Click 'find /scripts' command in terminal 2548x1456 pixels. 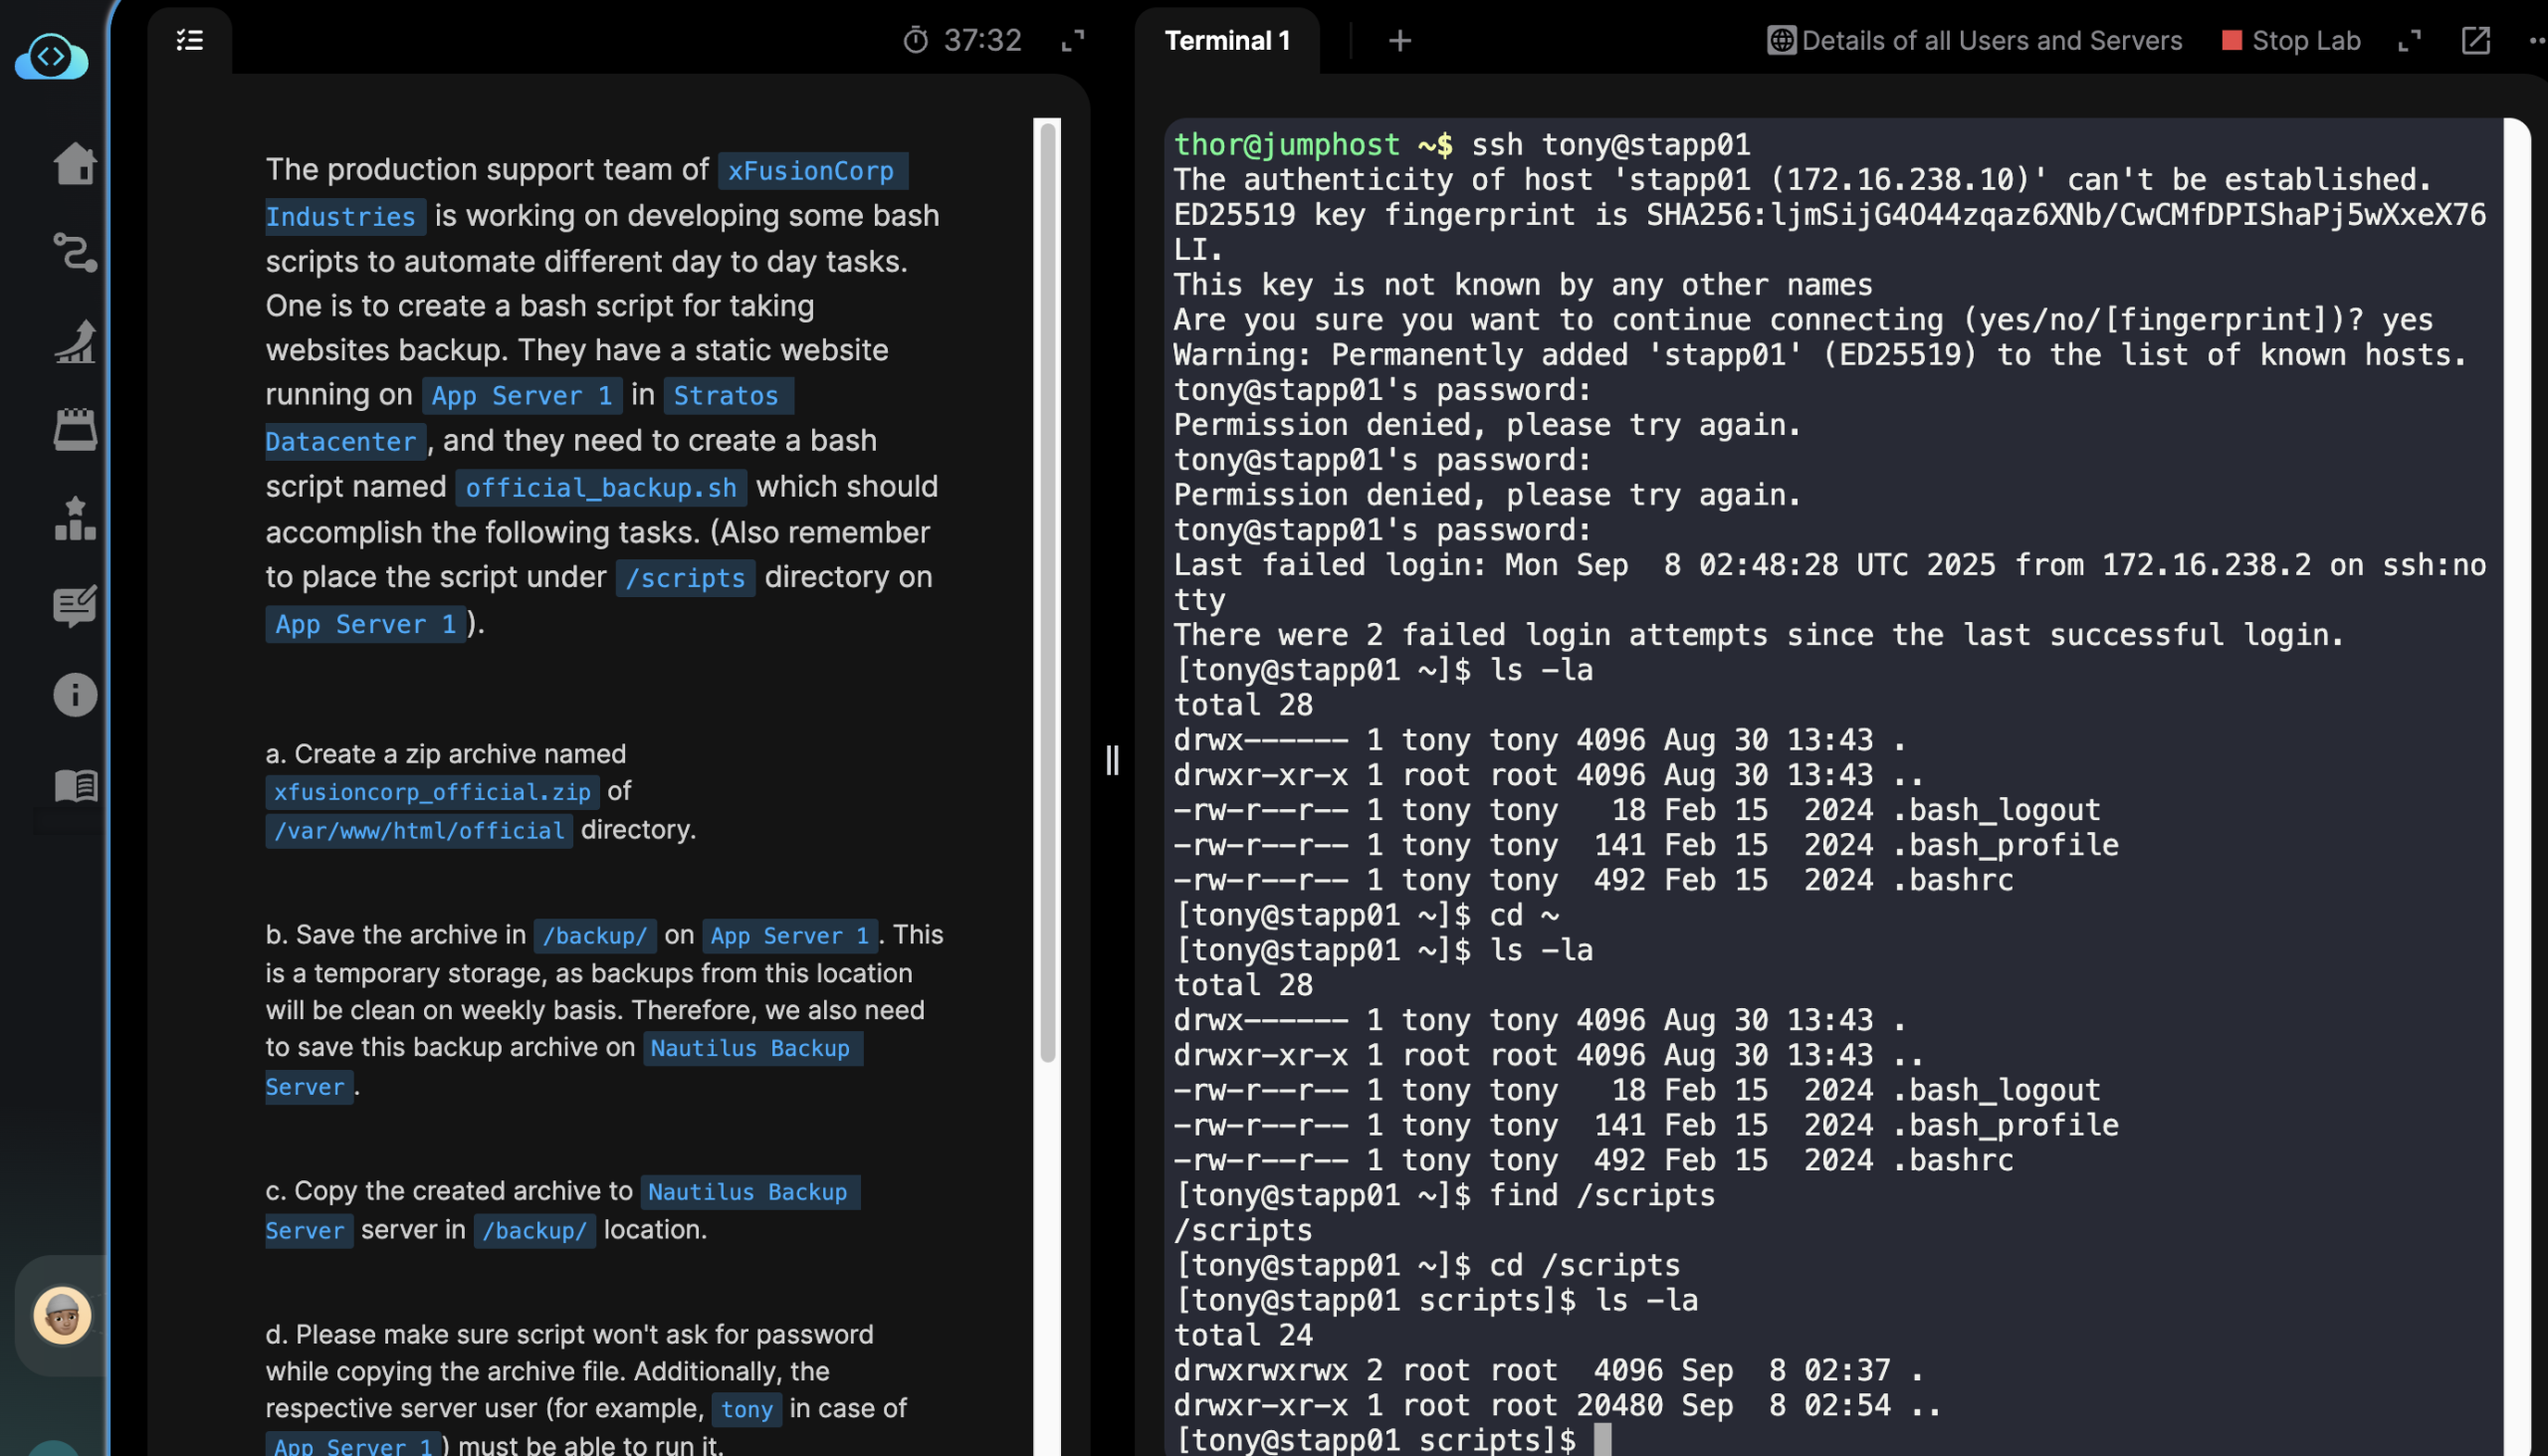coord(1602,1195)
